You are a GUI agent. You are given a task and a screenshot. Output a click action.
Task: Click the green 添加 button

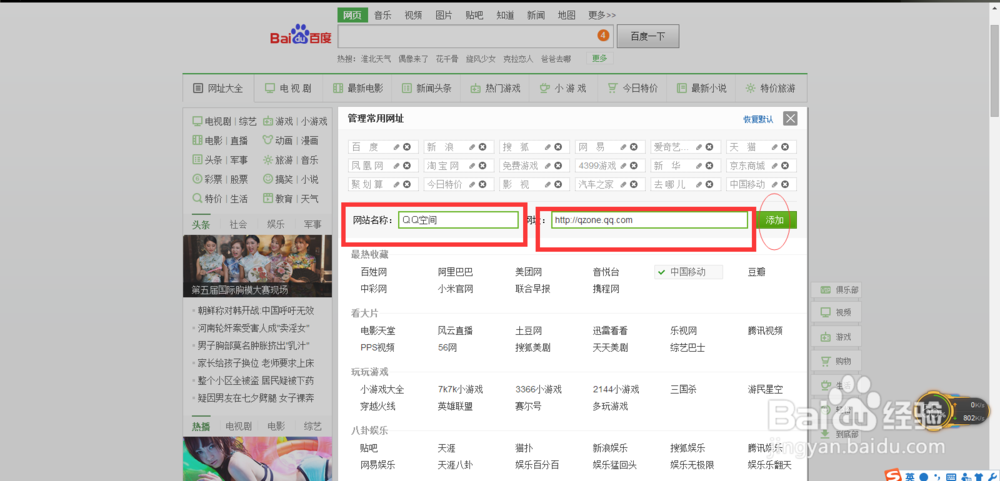(777, 220)
